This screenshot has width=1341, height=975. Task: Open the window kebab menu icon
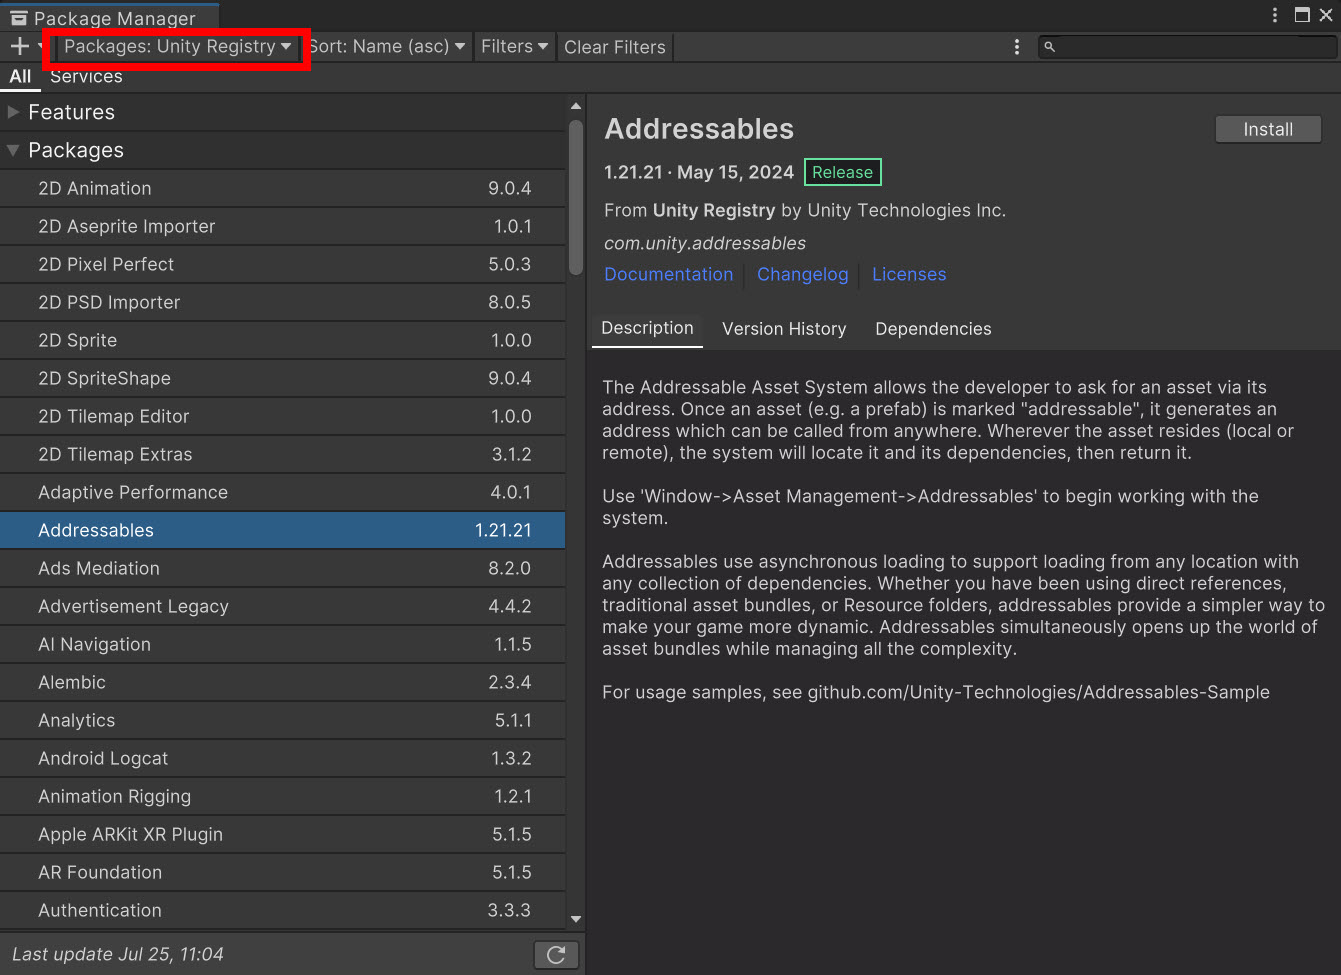tap(1274, 15)
